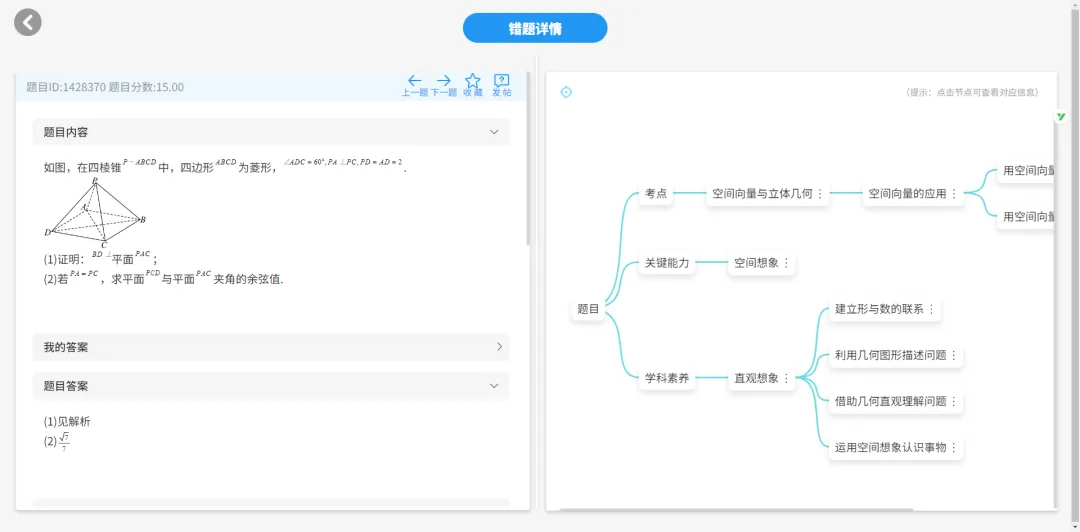
Task: Expand the 我的答案 section
Action: coord(271,347)
